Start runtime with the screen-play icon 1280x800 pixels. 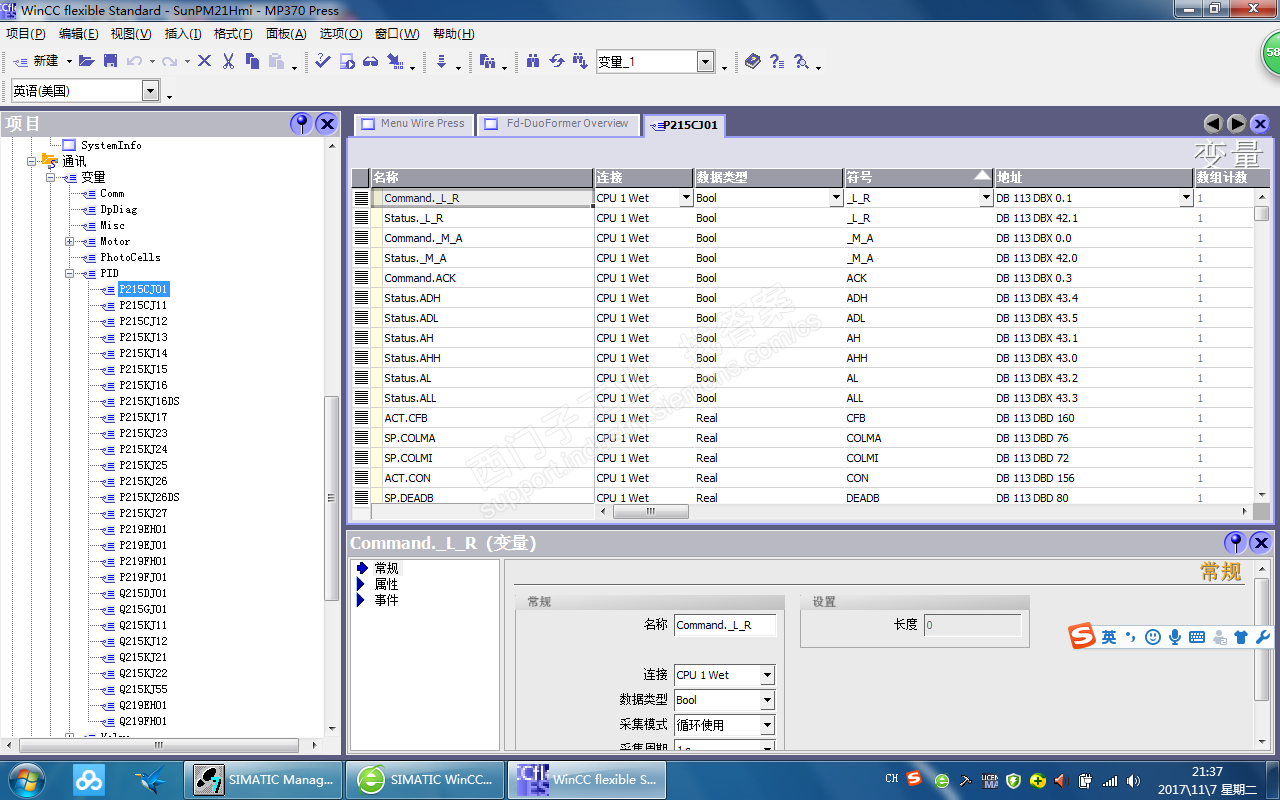[347, 61]
